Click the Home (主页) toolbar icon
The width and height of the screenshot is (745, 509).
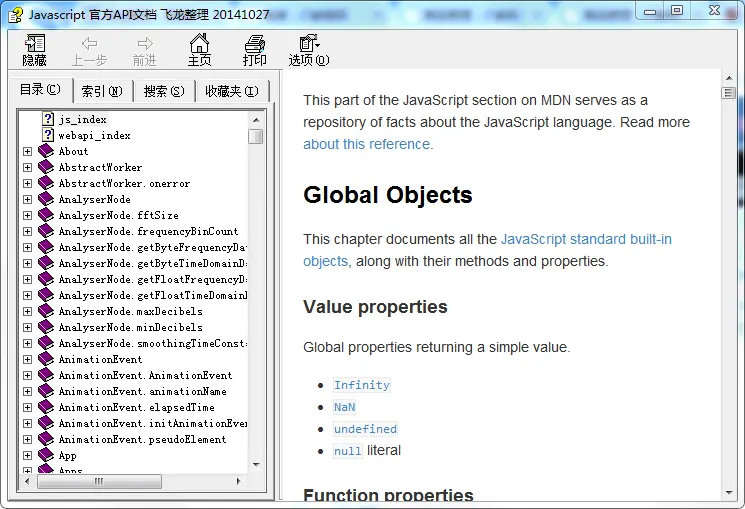click(199, 44)
